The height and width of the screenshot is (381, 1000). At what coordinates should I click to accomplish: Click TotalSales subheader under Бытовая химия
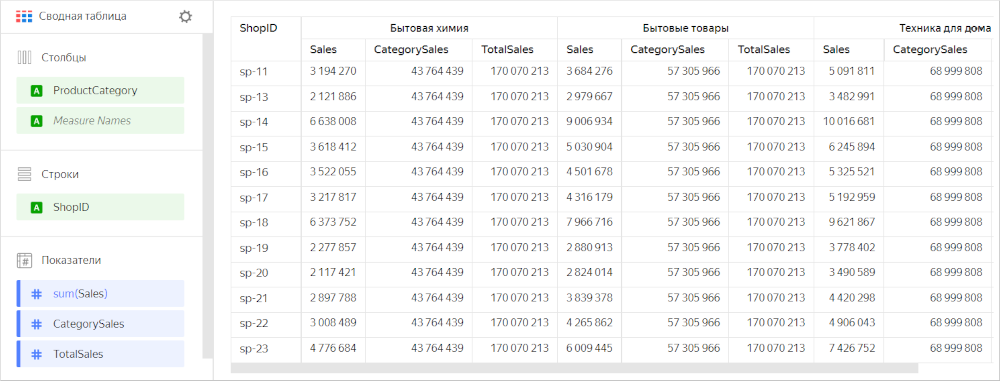tap(508, 50)
